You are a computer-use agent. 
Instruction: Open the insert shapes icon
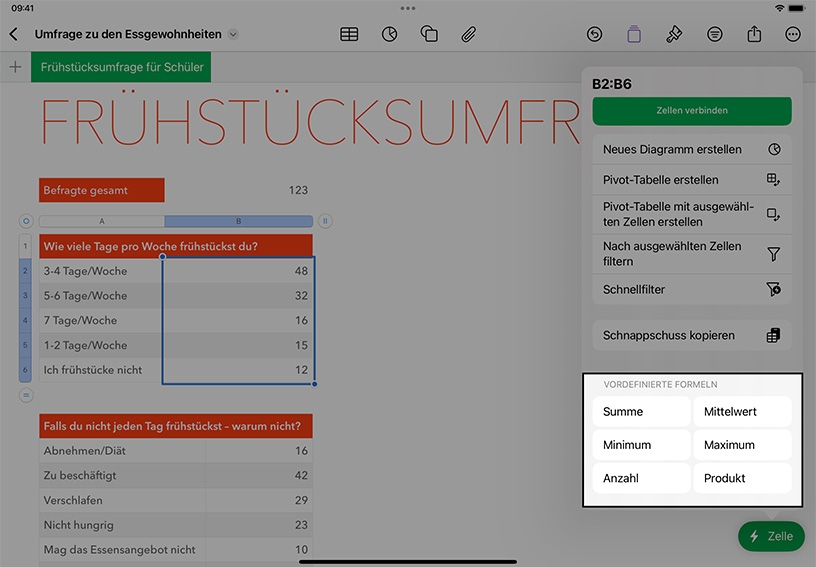429,34
